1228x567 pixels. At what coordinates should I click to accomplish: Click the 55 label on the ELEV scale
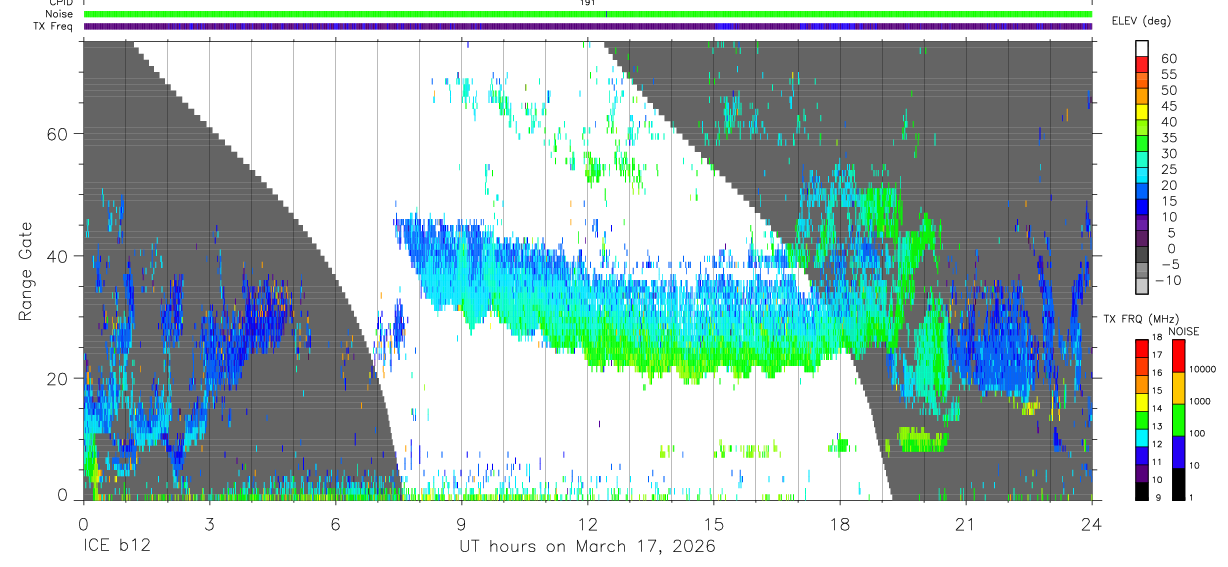(1168, 75)
